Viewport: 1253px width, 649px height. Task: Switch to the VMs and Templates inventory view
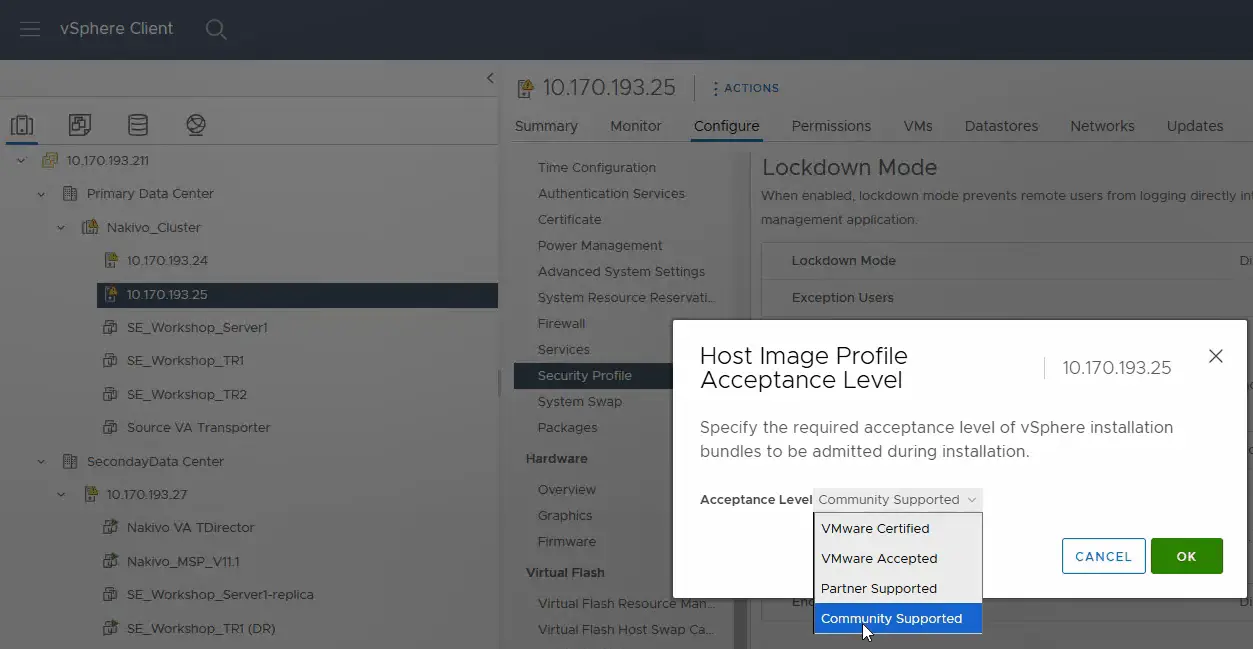pyautogui.click(x=80, y=124)
